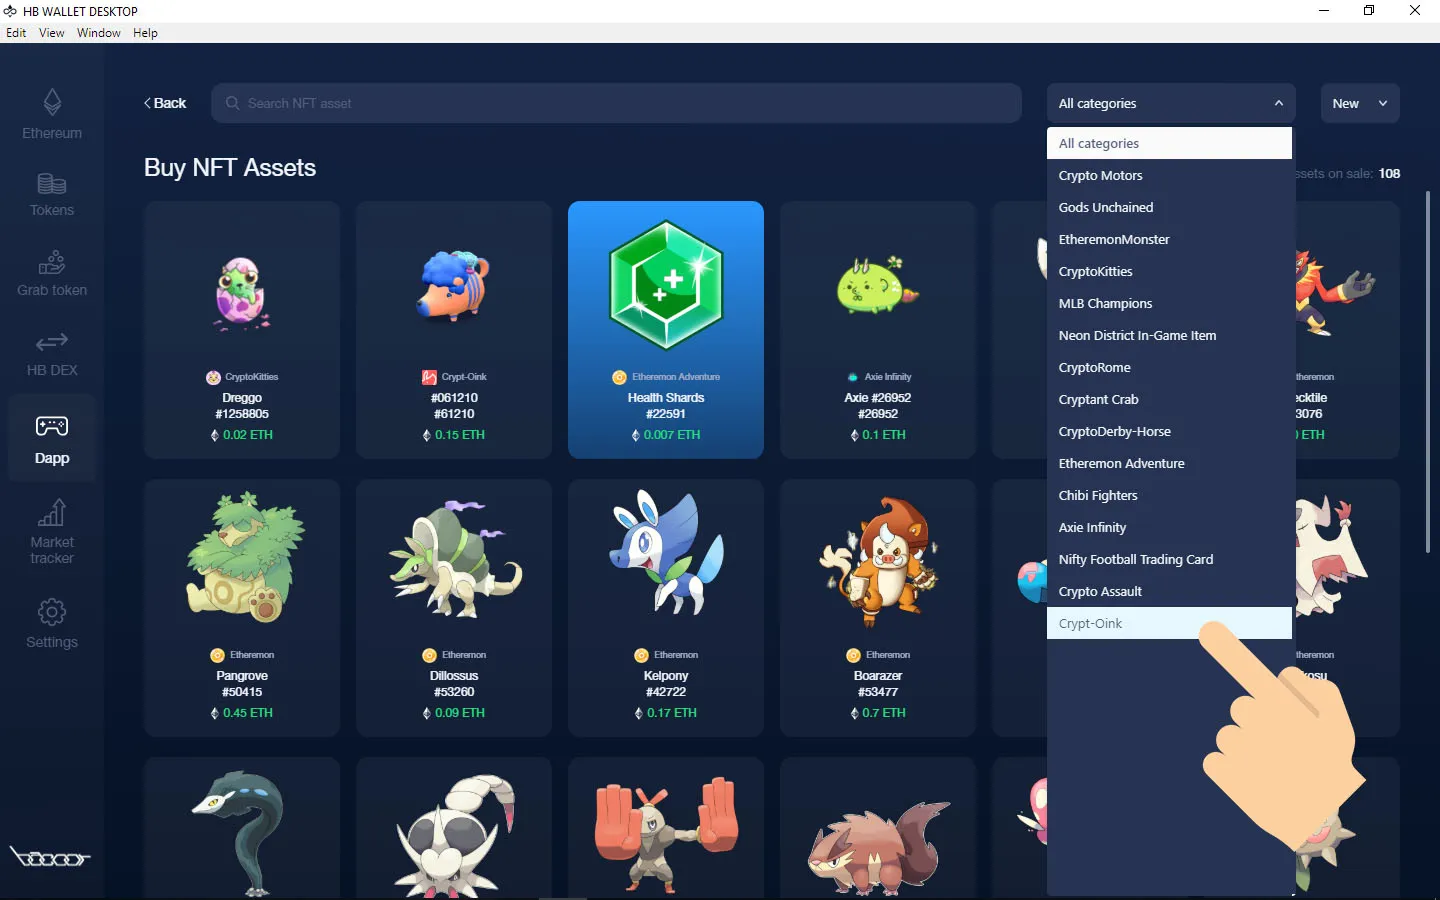Open the Help menu
This screenshot has height=900, width=1440.
pyautogui.click(x=145, y=33)
